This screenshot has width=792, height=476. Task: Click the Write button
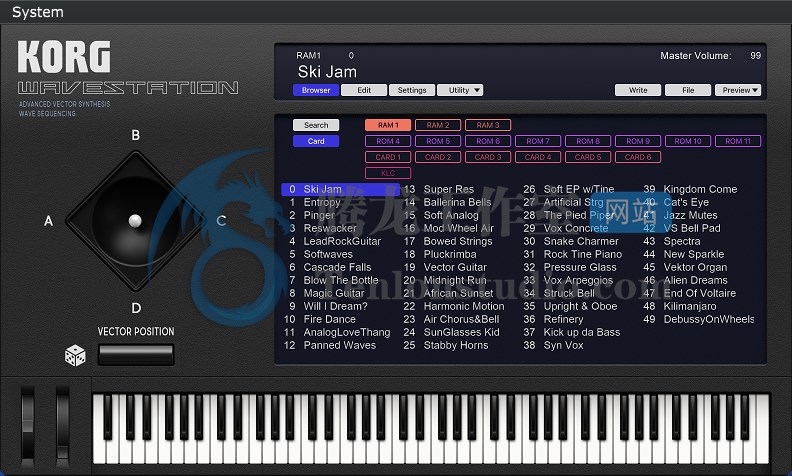click(638, 90)
